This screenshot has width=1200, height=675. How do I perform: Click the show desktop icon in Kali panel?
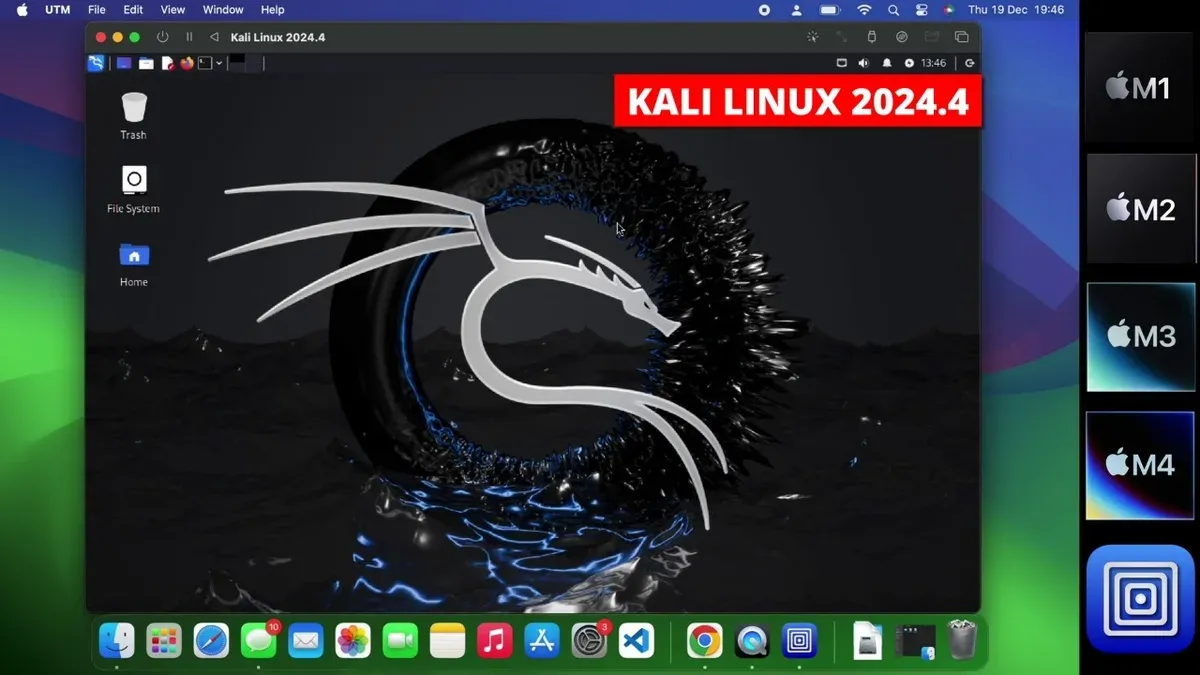click(x=124, y=63)
